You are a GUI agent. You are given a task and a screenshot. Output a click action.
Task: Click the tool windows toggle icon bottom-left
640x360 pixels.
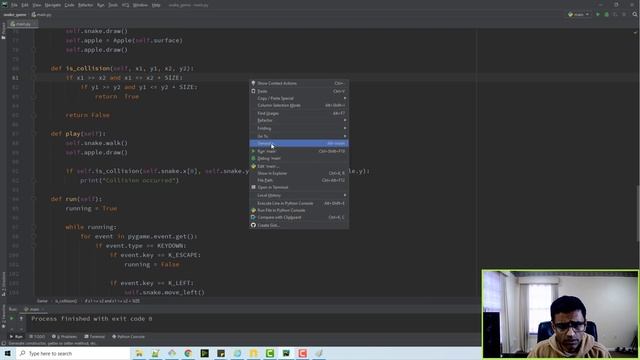coord(3,343)
